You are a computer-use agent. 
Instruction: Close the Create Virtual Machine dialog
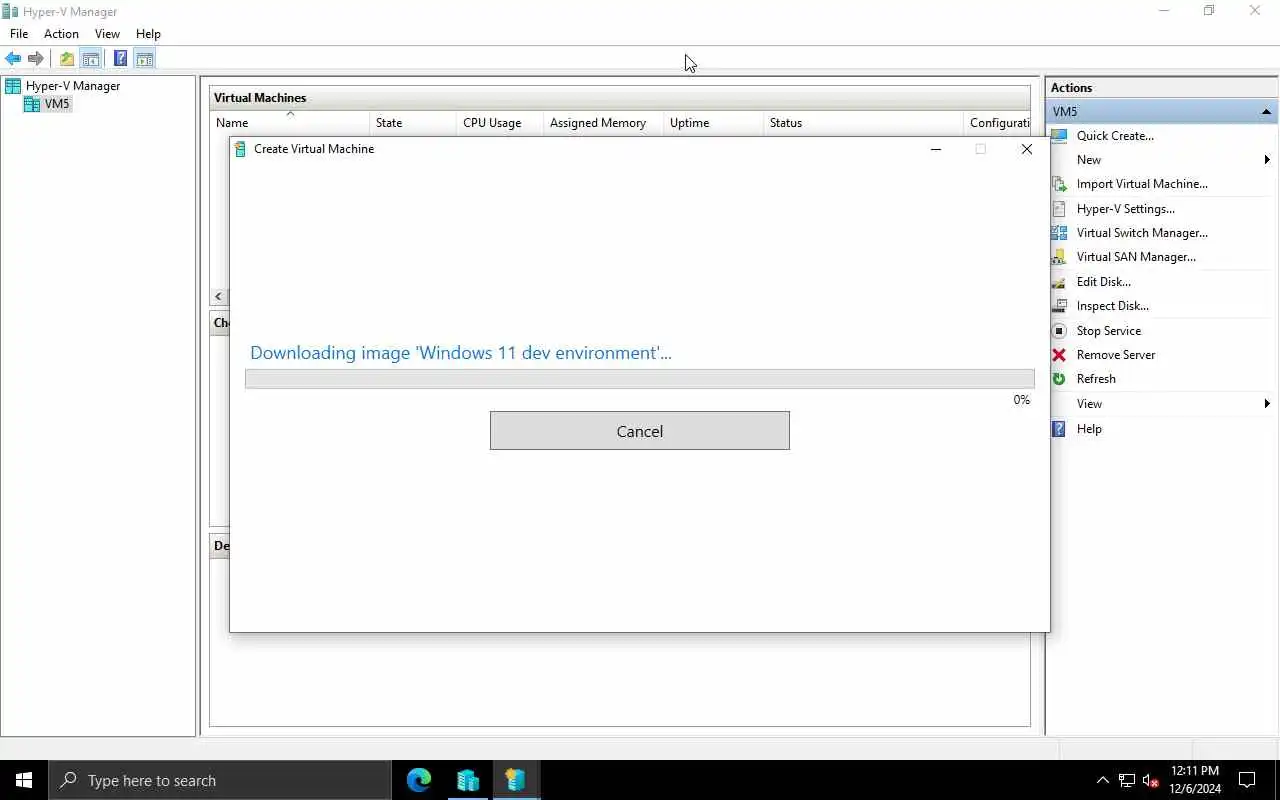[x=1027, y=149]
